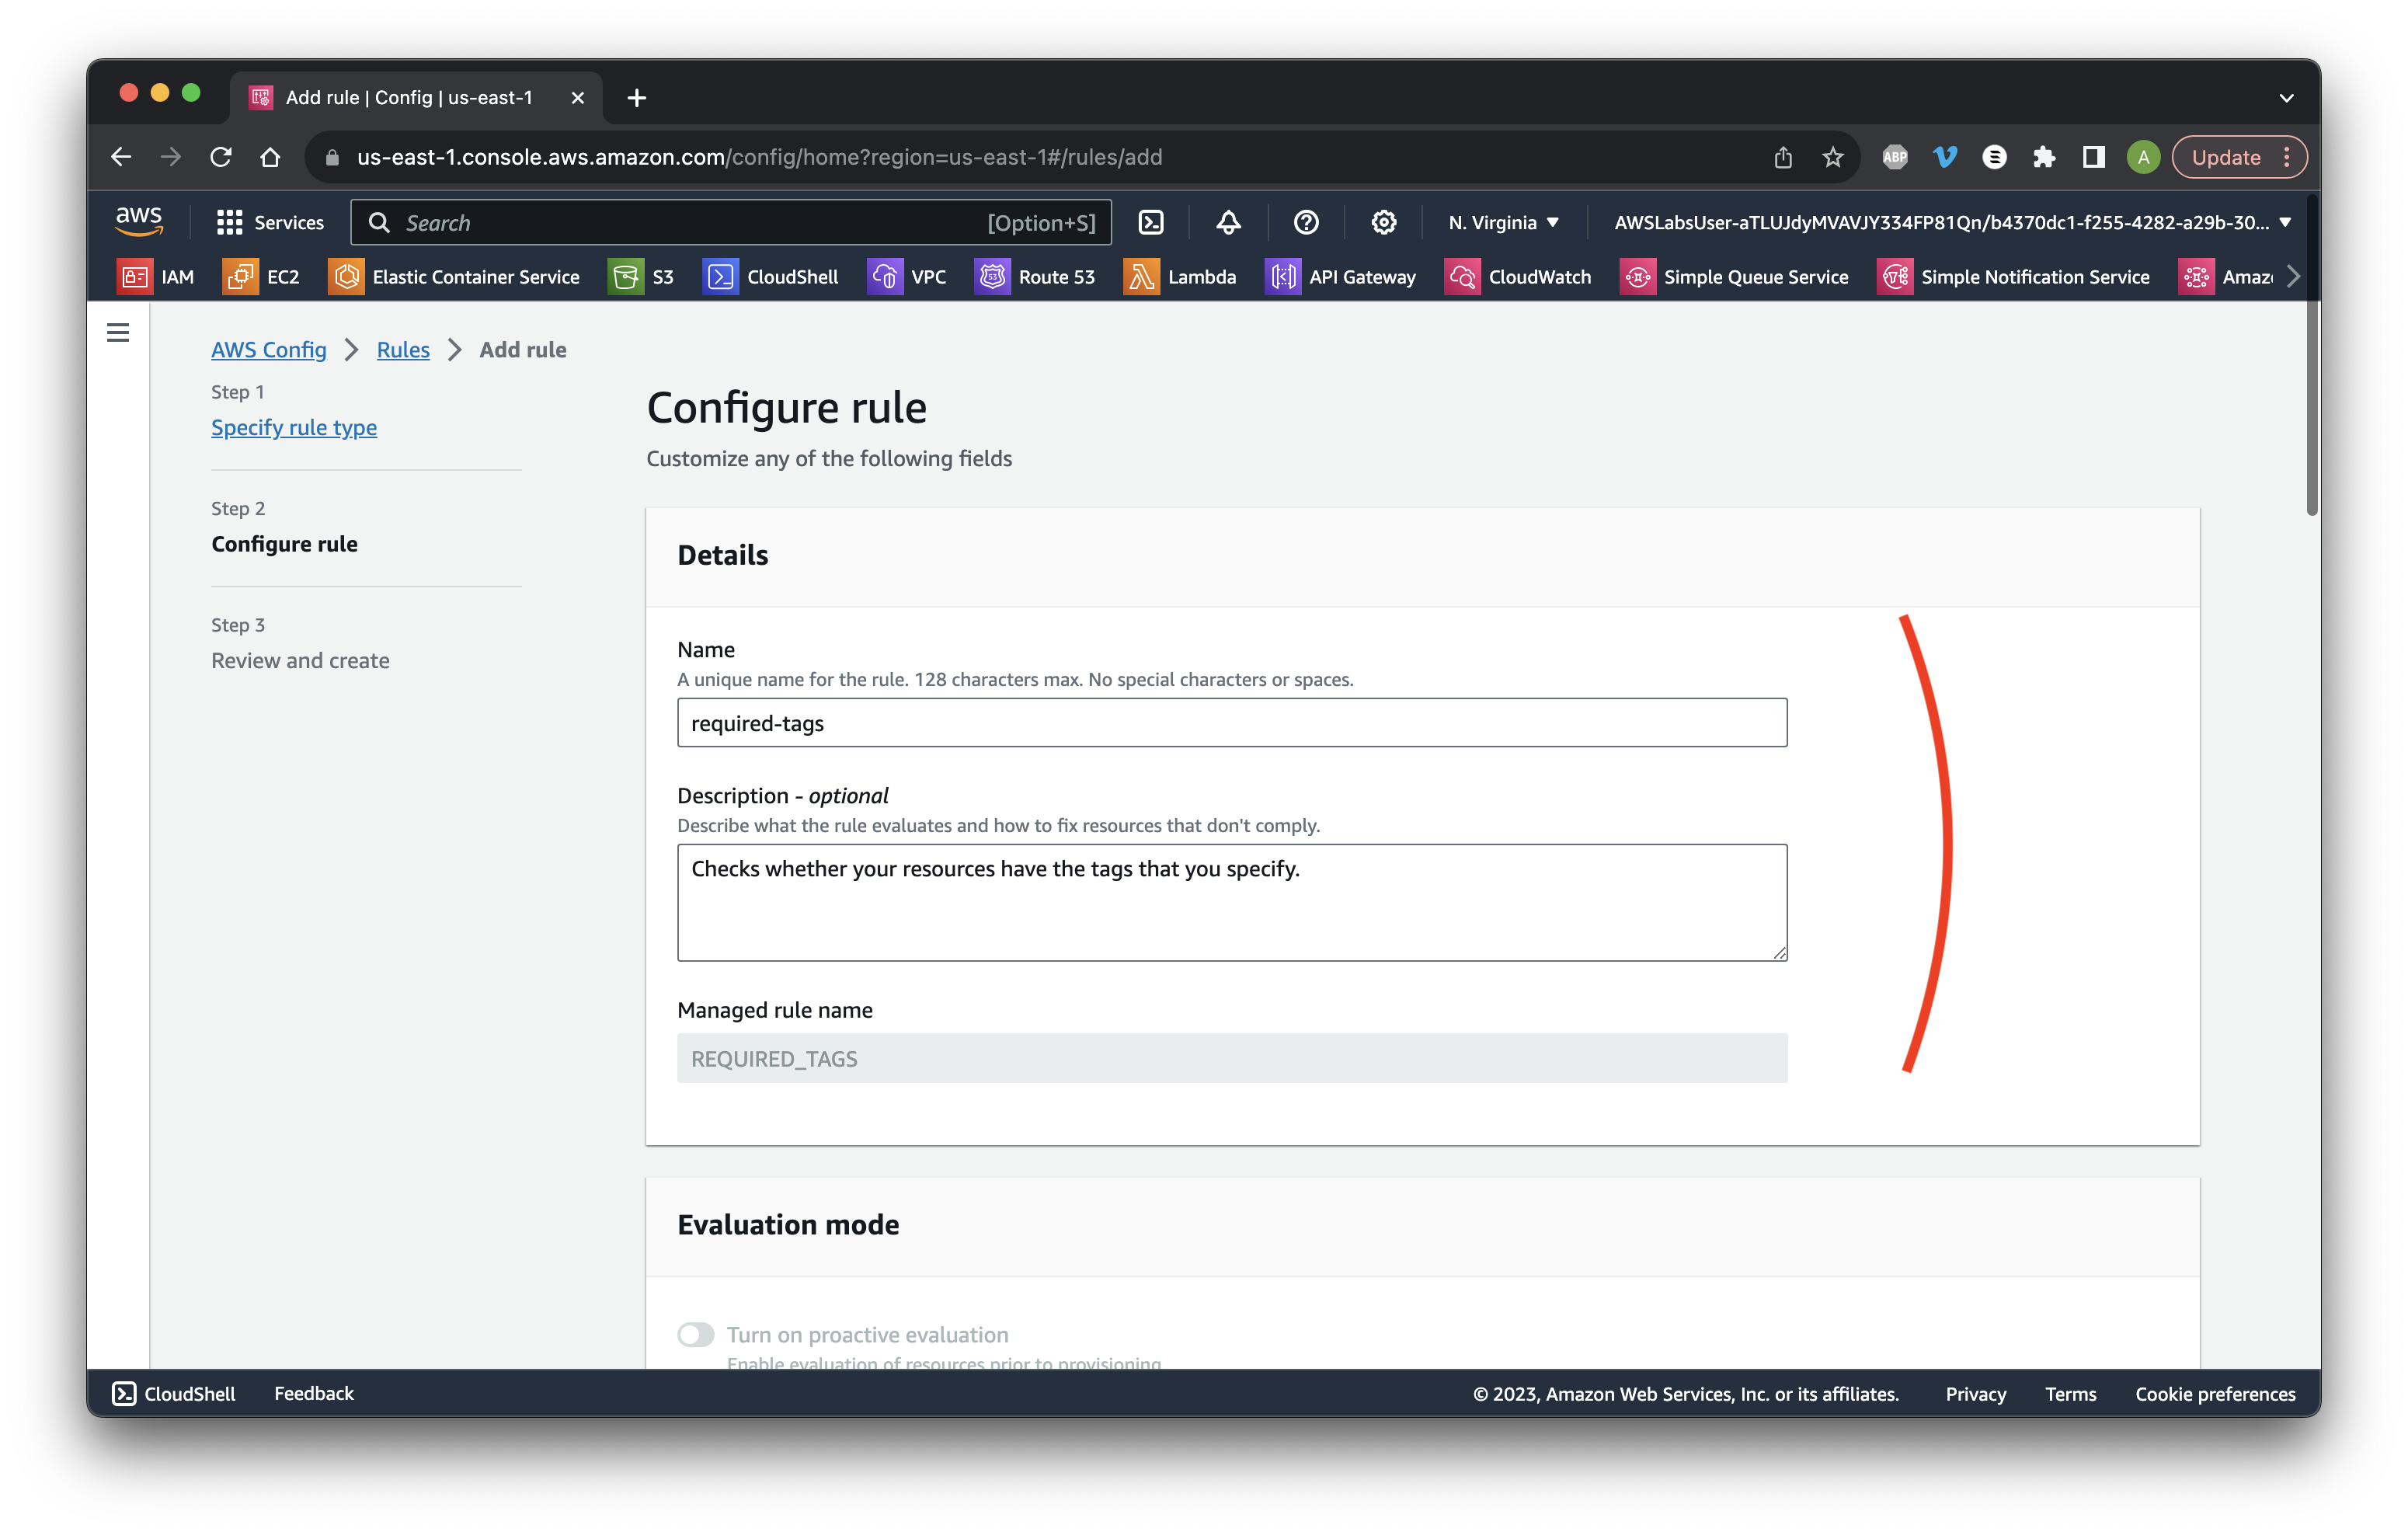Open Simple Queue Service shortcut icon

point(1637,277)
